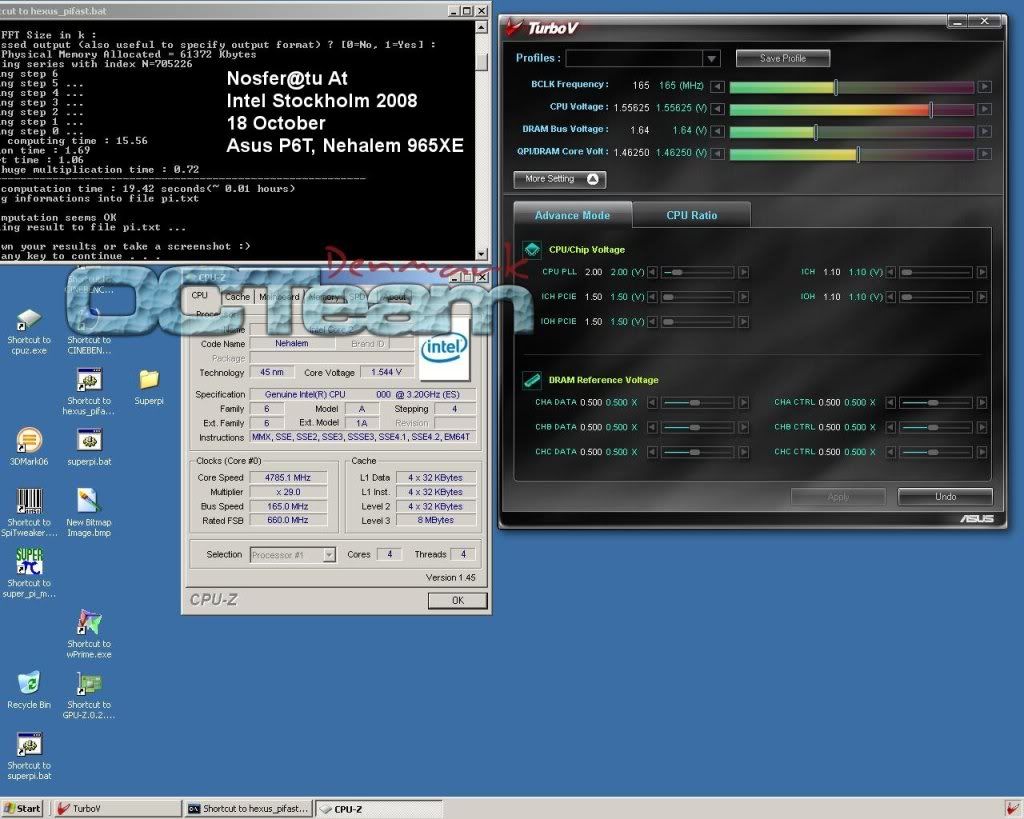Image resolution: width=1024 pixels, height=819 pixels.
Task: Decrease CPU PLL voltage with left arrow
Action: point(652,272)
